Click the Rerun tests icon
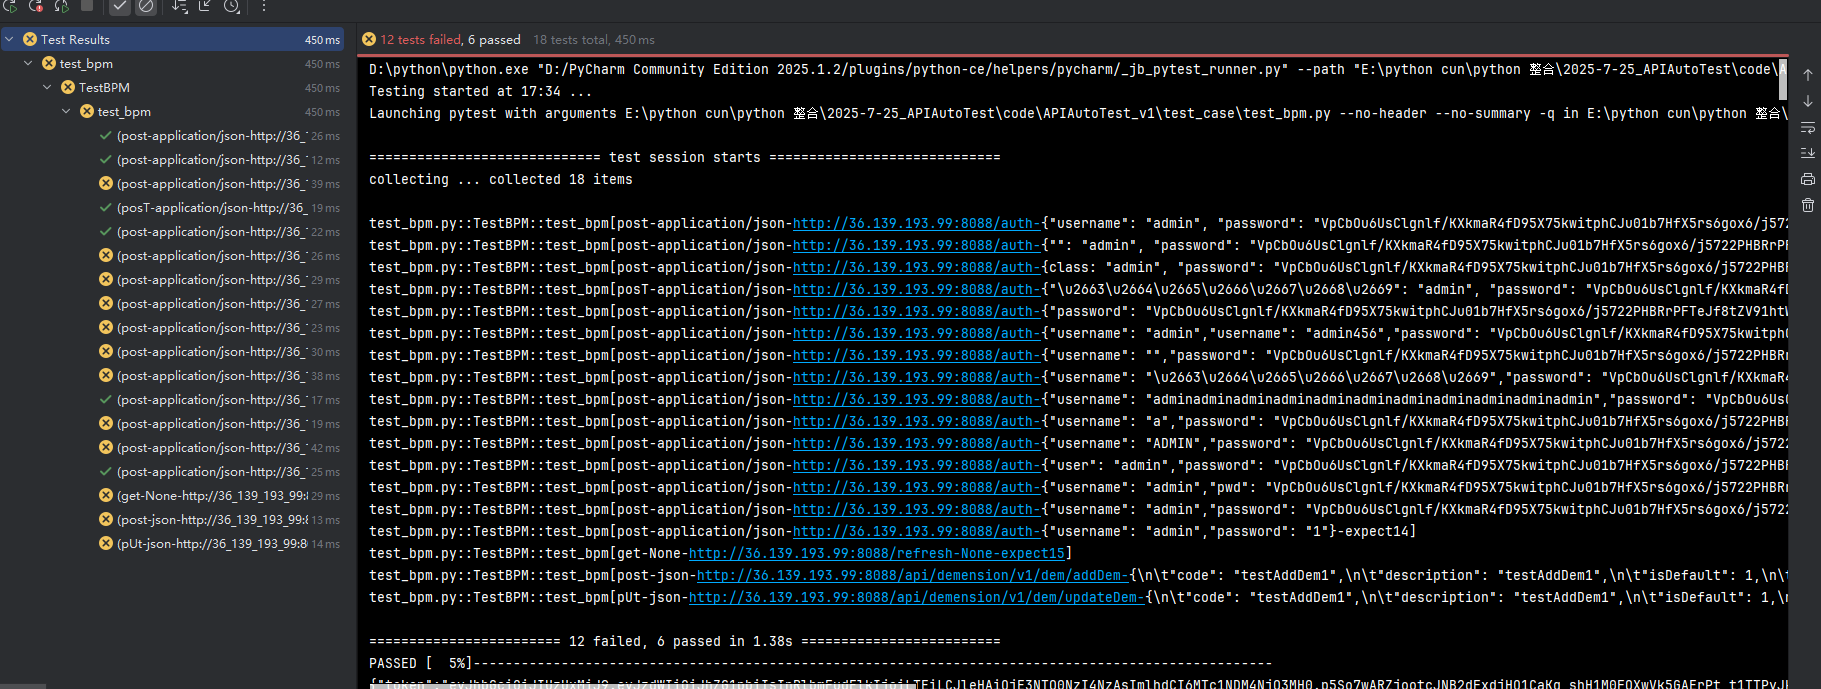Screen dimensions: 1821x689 pyautogui.click(x=10, y=6)
